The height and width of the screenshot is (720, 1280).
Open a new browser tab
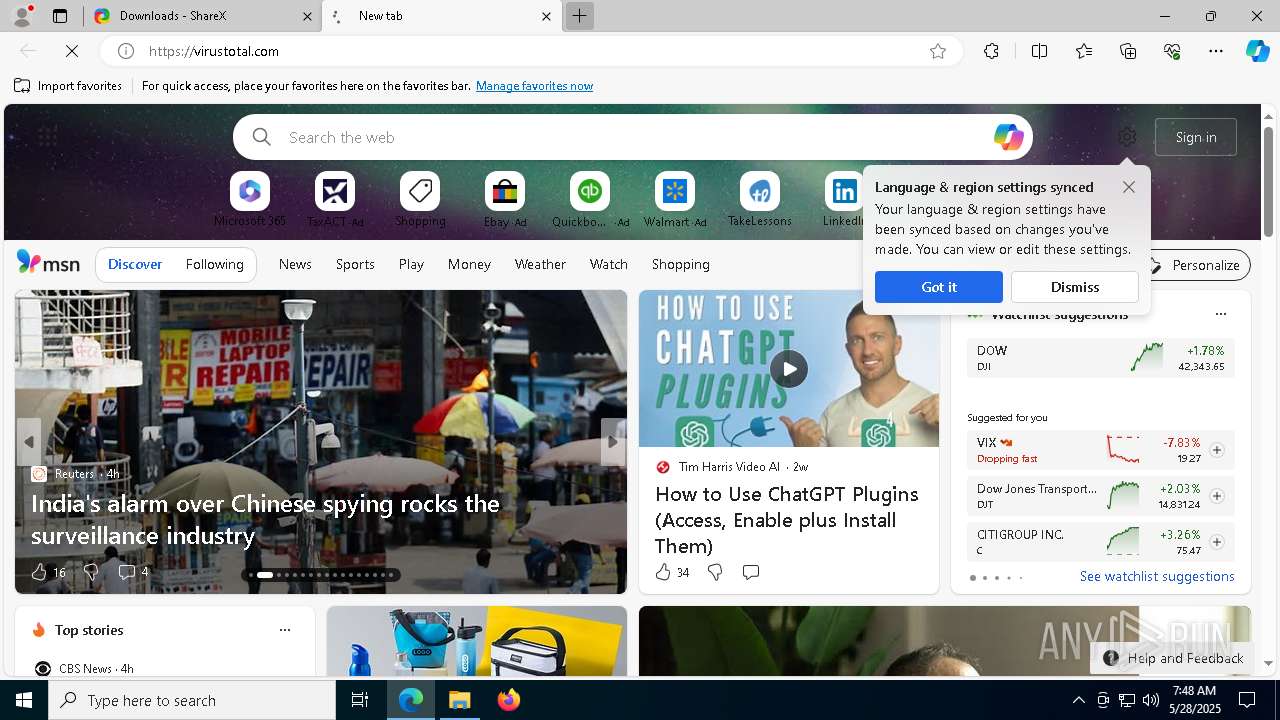click(579, 16)
